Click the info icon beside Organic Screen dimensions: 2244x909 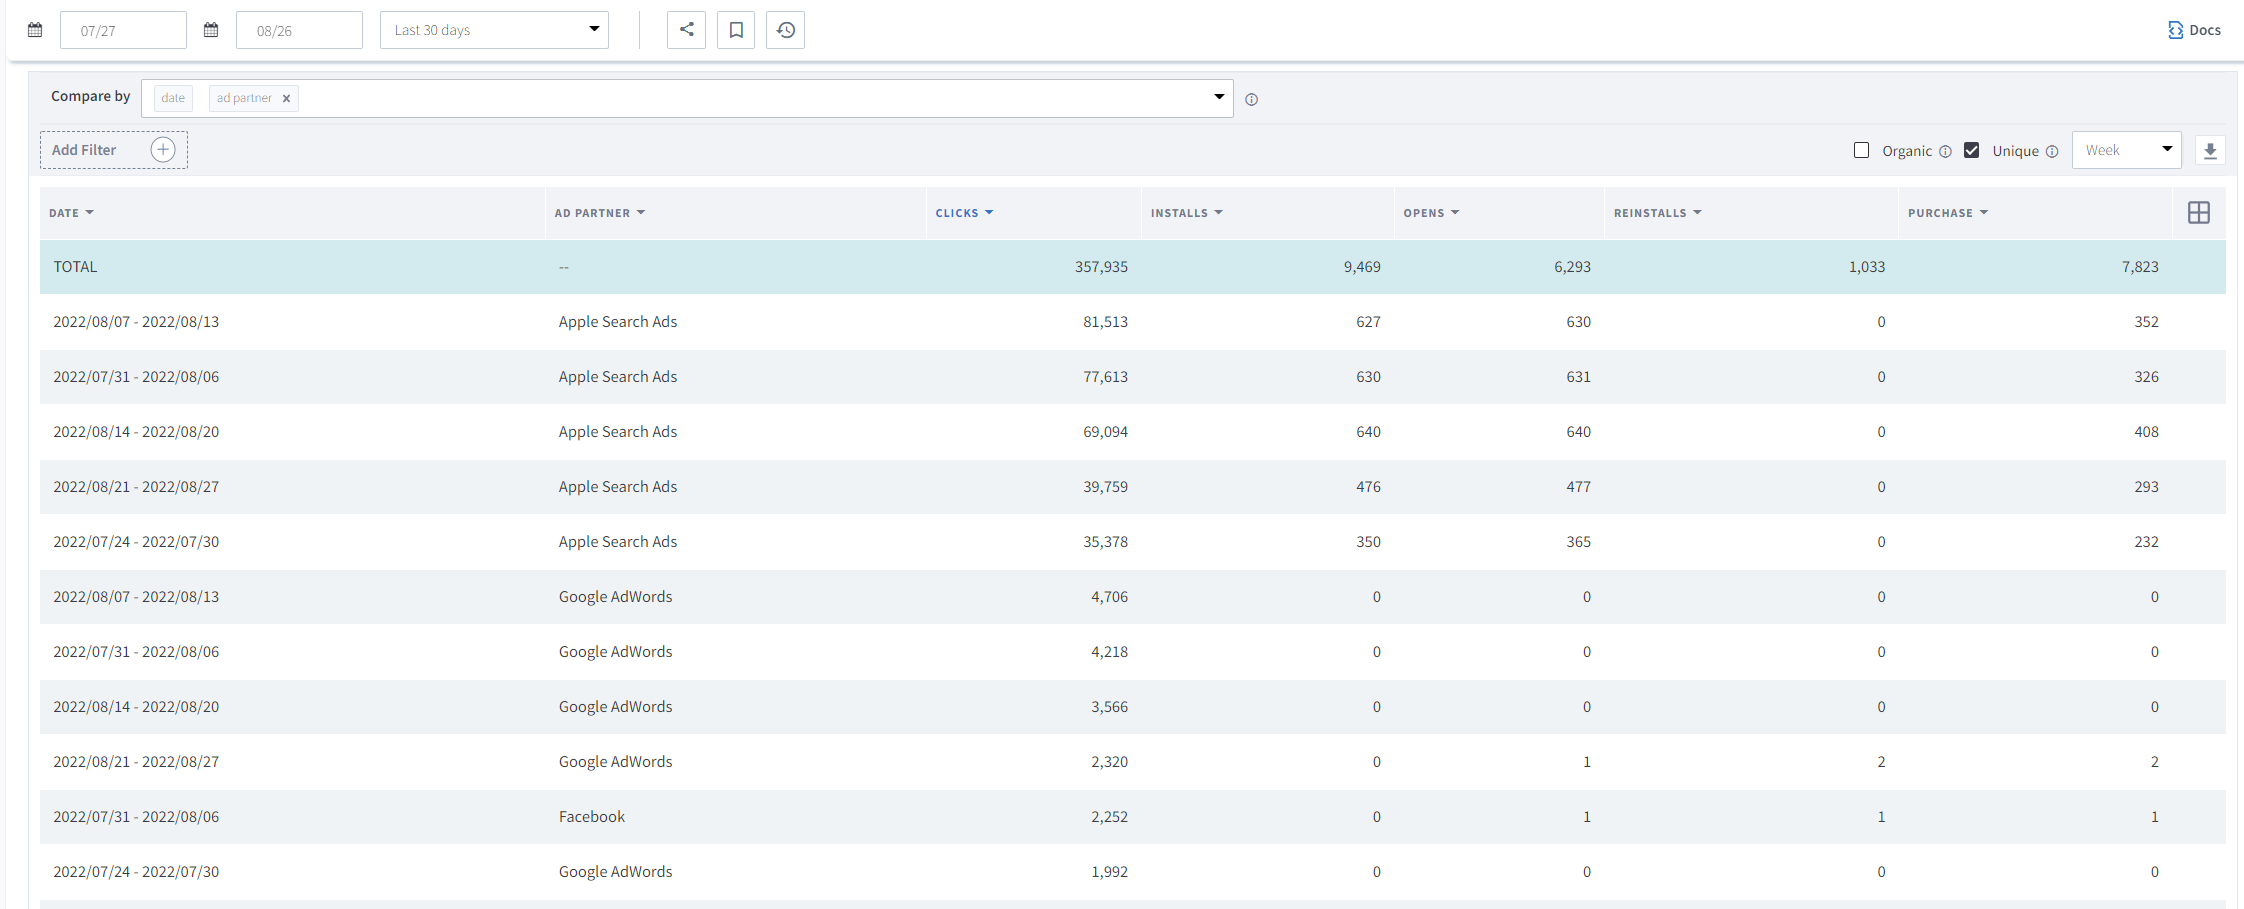1945,152
